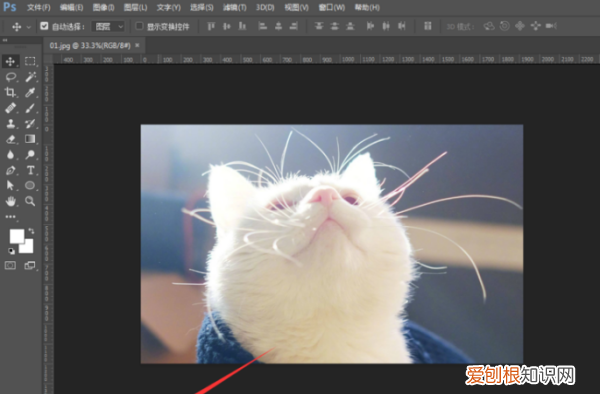Viewport: 600px width, 394px height.
Task: Select the Hand tool
Action: tap(10, 201)
